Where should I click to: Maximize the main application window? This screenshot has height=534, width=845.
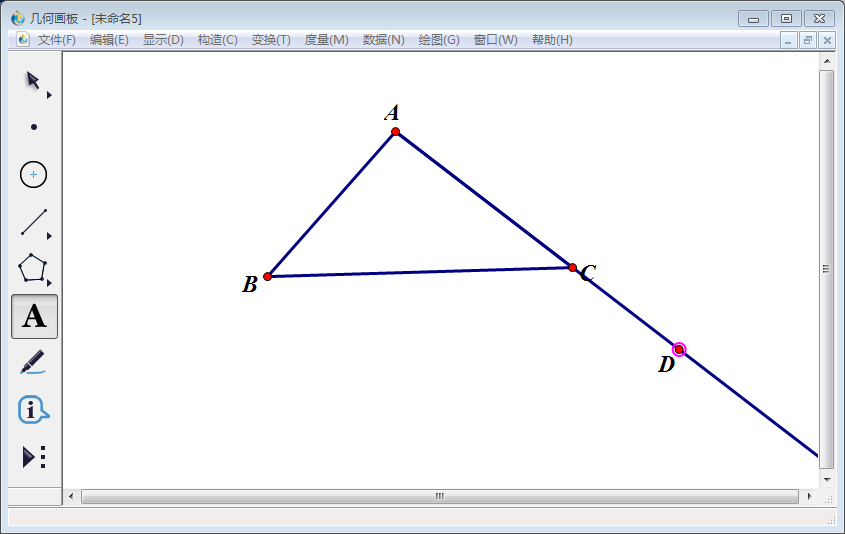pos(786,19)
